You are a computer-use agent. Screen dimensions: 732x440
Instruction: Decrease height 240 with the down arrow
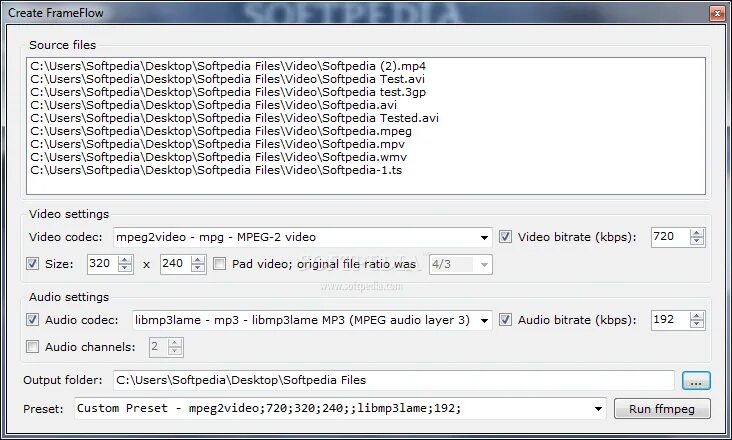(x=198, y=268)
